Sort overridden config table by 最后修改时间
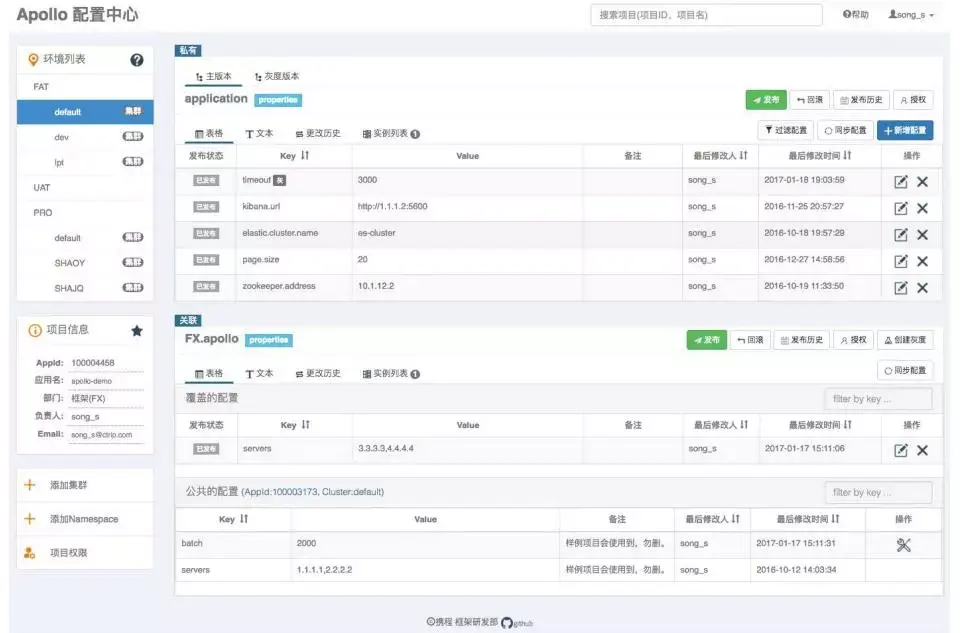Screen dimensions: 963x633 pos(848,424)
